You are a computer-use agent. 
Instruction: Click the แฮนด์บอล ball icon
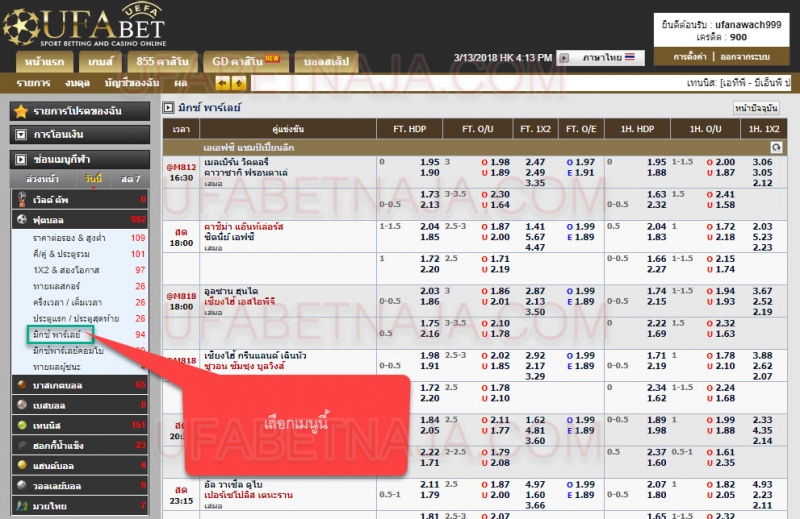point(22,465)
